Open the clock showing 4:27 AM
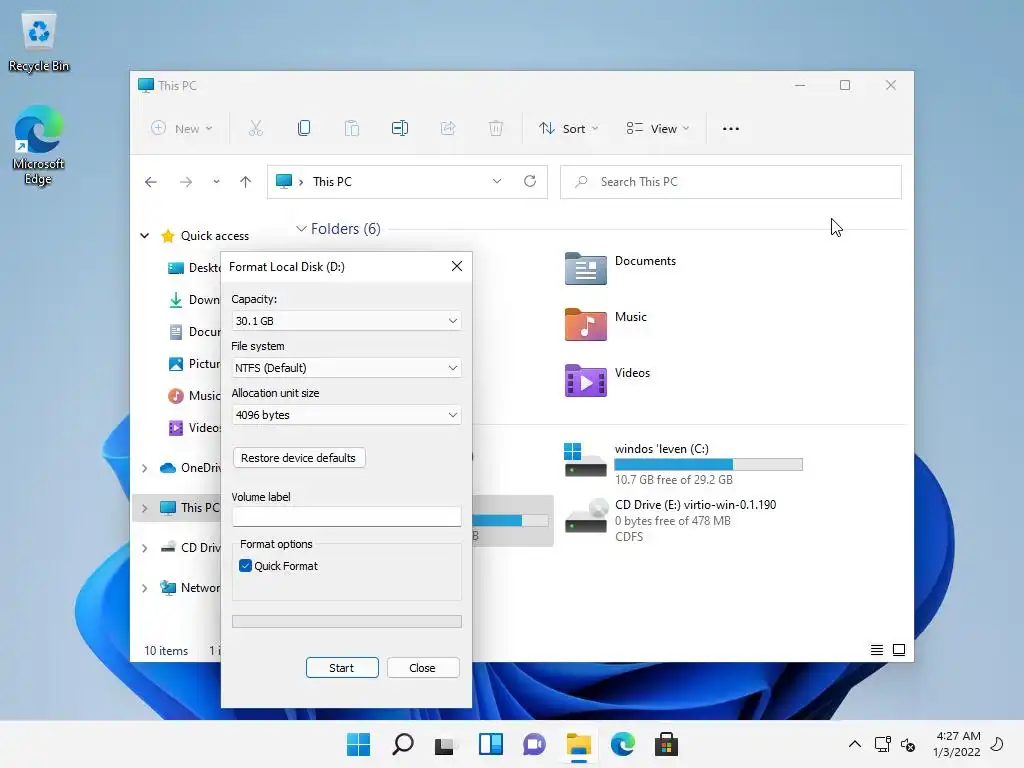Image resolution: width=1024 pixels, height=768 pixels. (x=957, y=744)
